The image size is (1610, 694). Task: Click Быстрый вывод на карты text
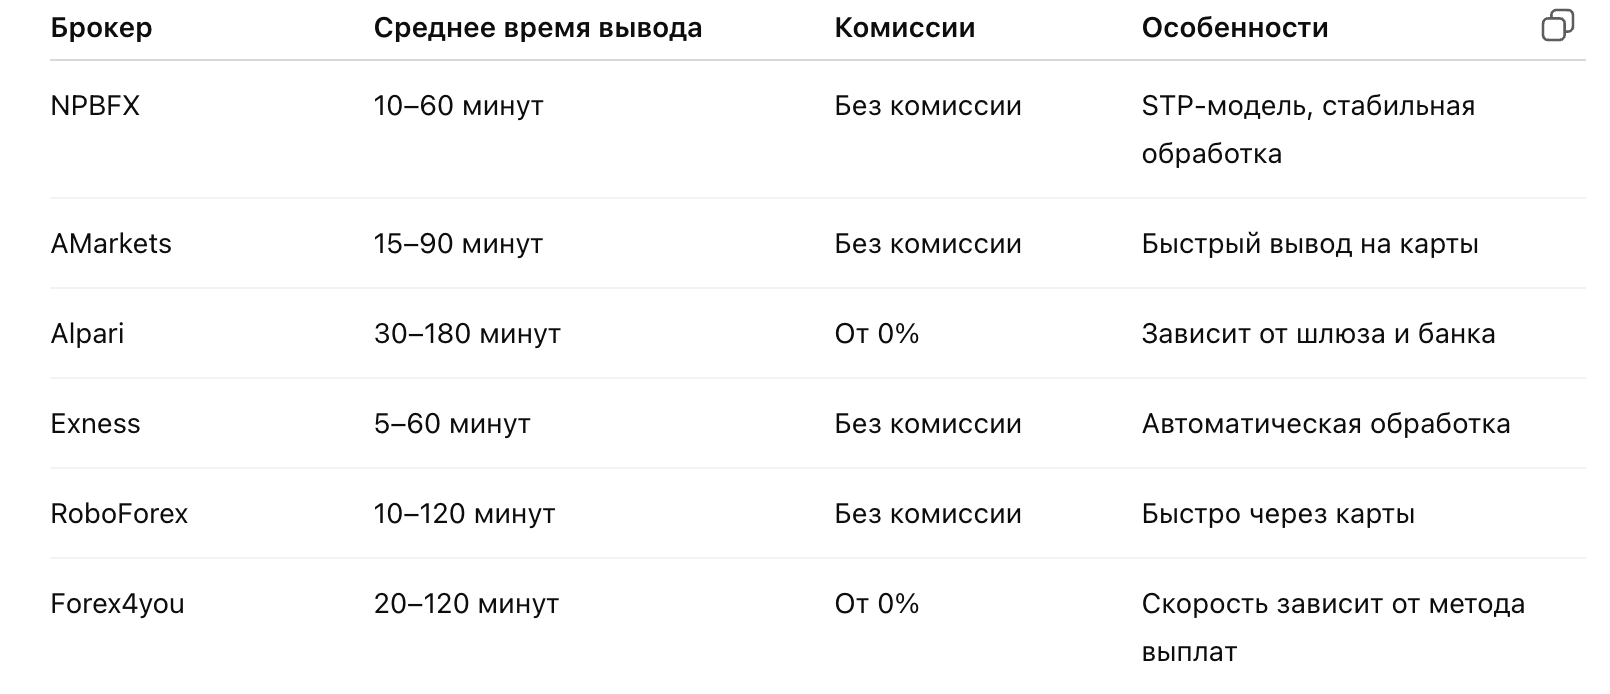point(1309,244)
